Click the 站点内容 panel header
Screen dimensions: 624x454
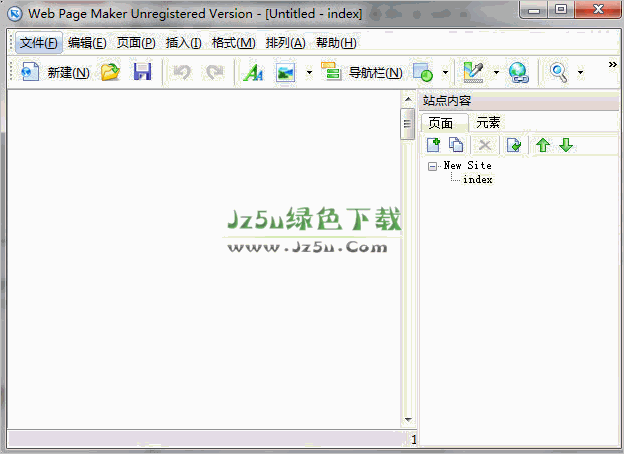[519, 101]
